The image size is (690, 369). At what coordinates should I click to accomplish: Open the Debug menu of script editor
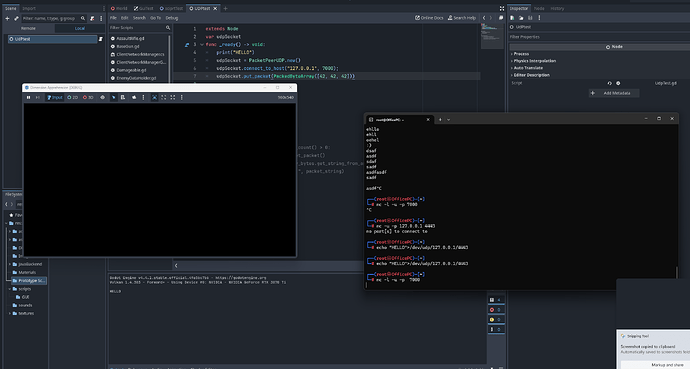pos(172,18)
